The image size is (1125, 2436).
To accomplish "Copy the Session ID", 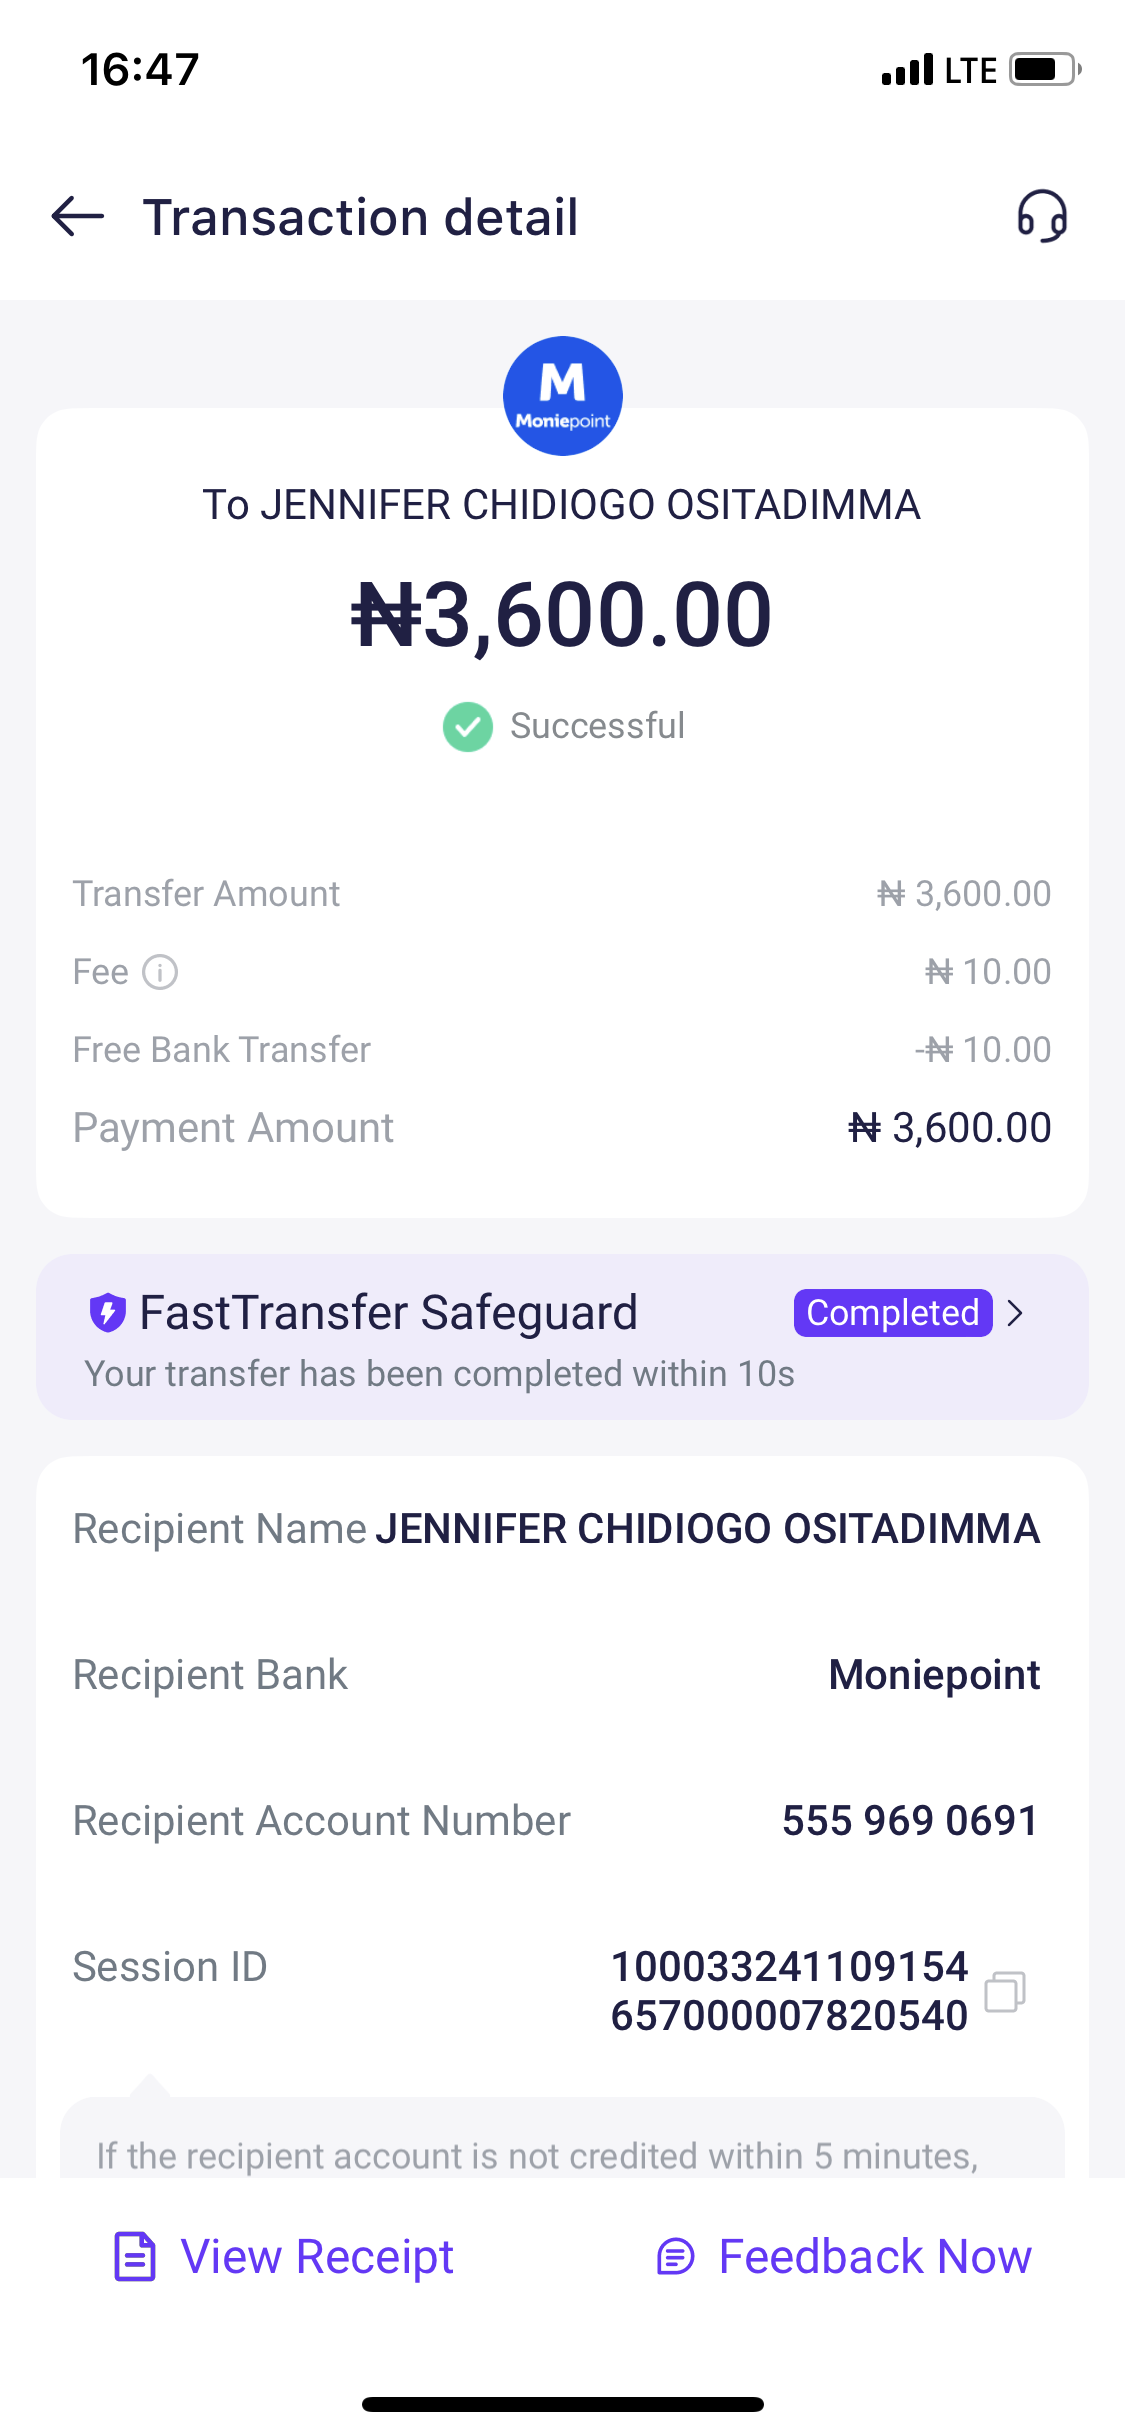I will (x=1005, y=1991).
